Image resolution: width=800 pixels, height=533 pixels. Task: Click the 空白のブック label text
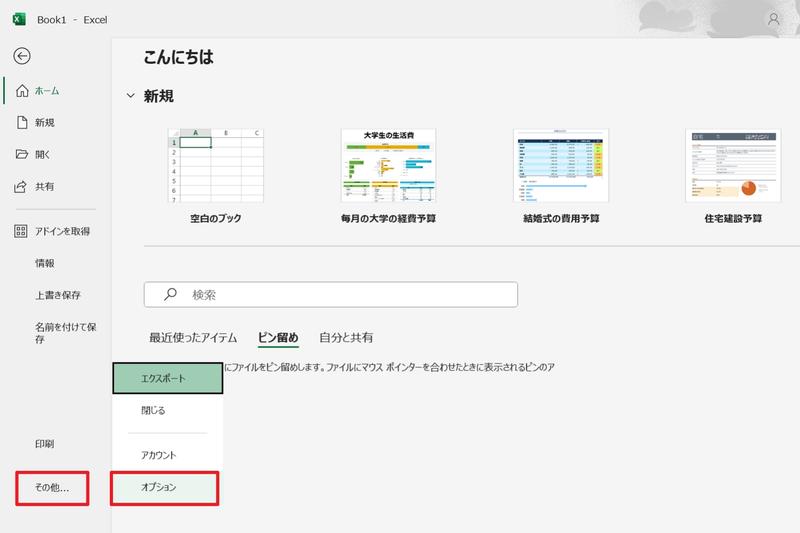(x=216, y=218)
